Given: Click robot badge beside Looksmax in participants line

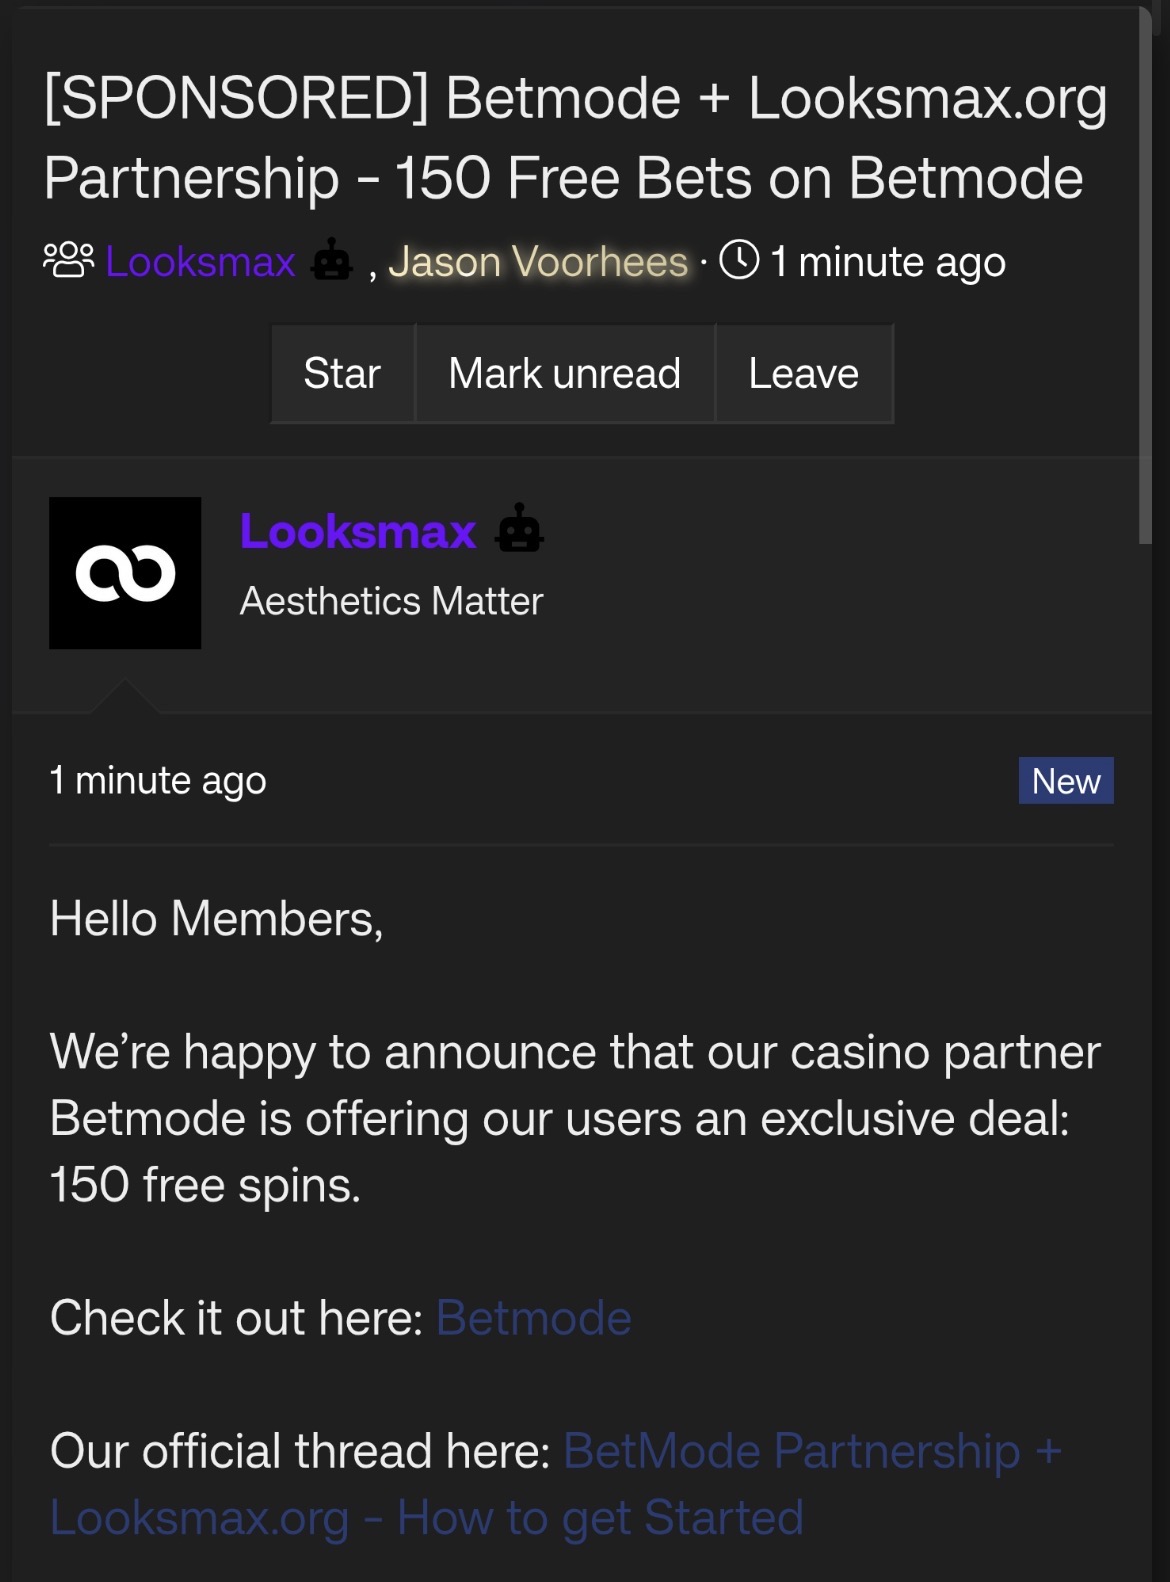Looking at the screenshot, I should (331, 261).
